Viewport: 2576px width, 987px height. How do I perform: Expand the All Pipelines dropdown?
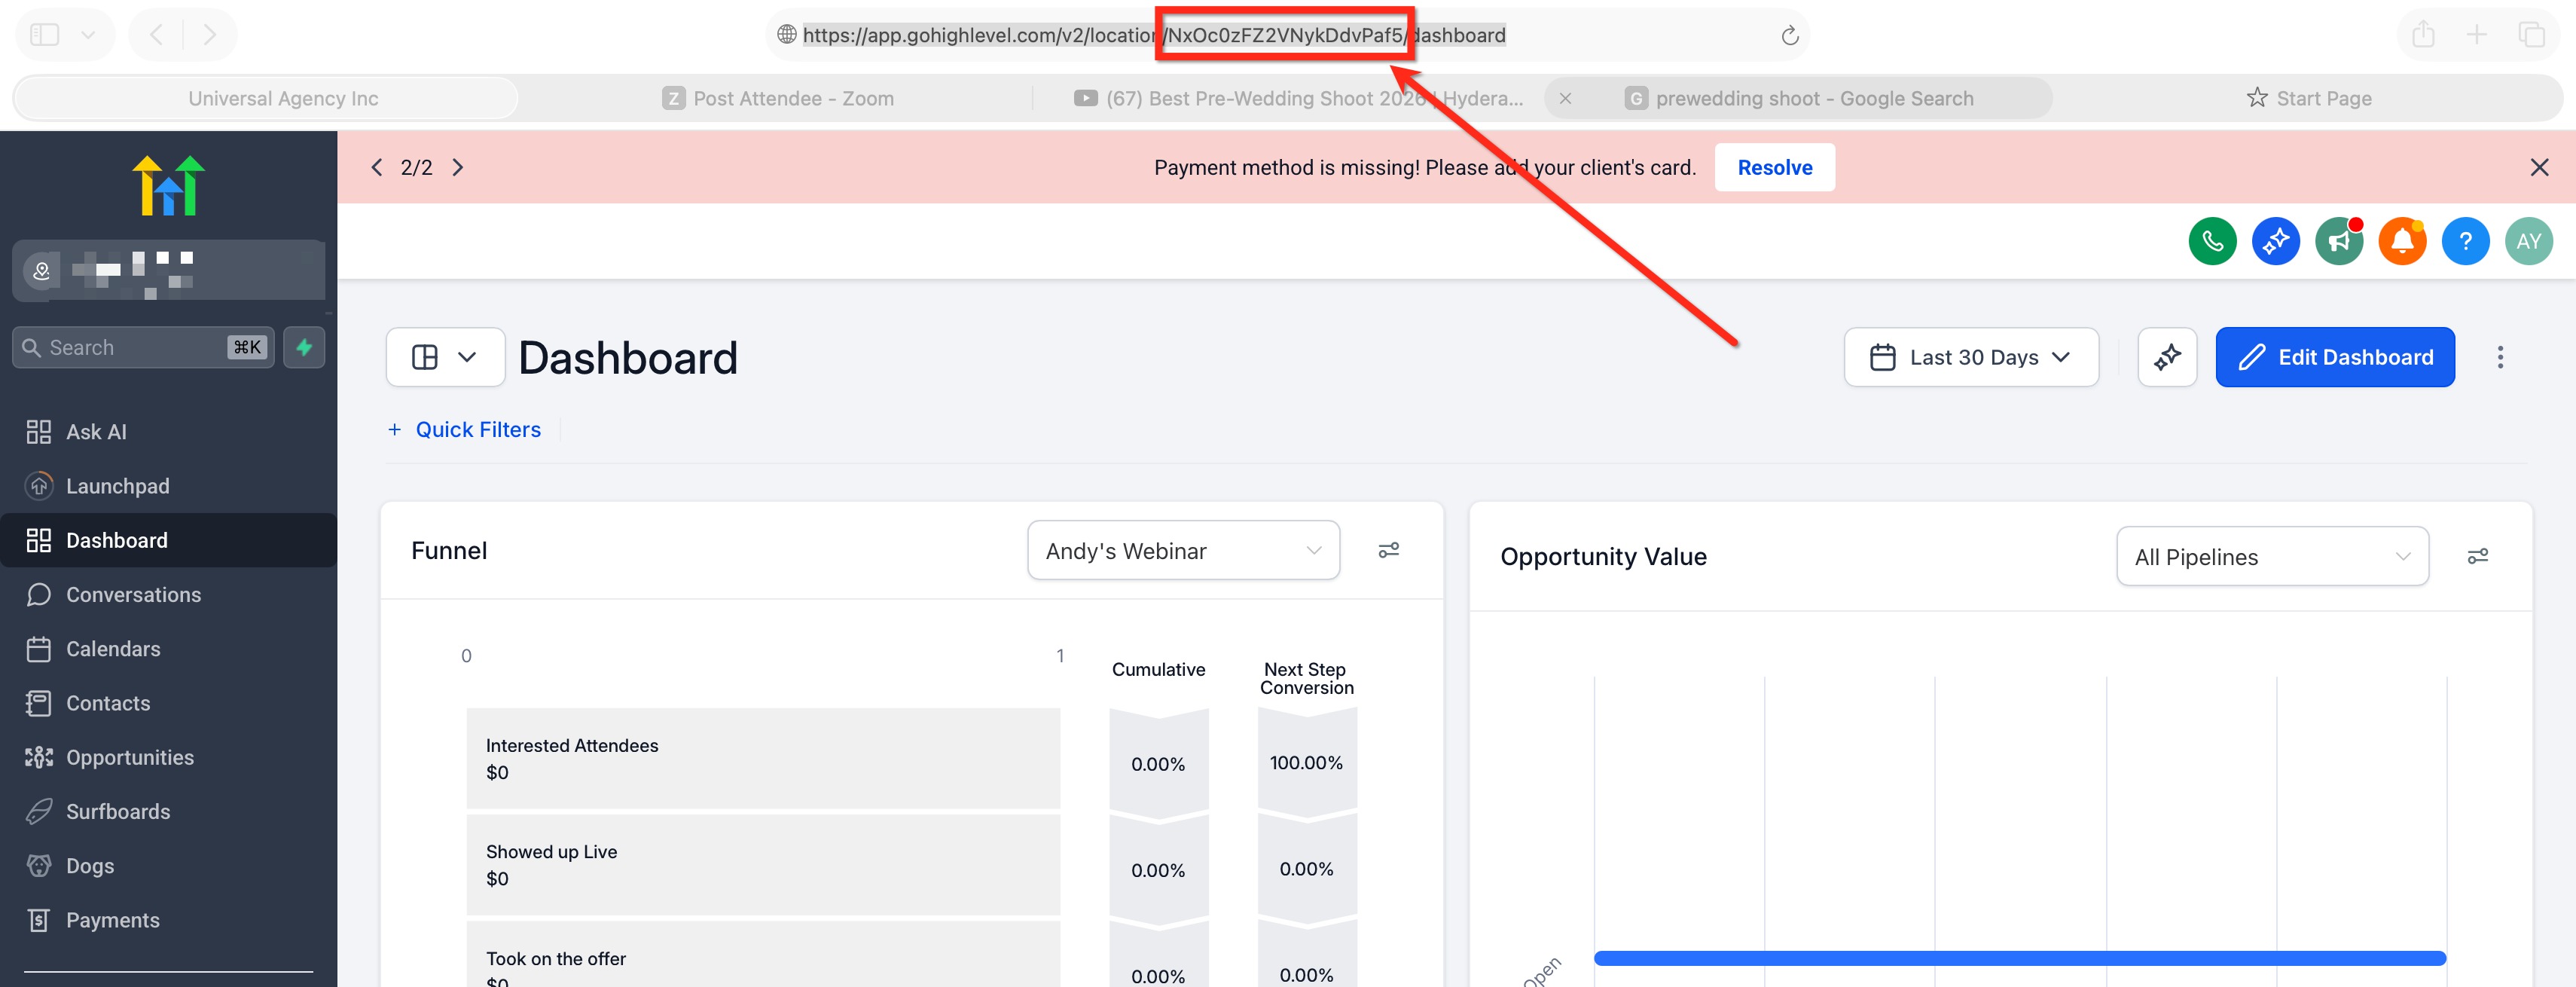(x=2271, y=556)
